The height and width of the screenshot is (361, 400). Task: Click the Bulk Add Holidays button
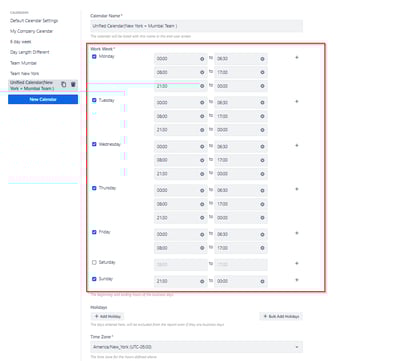tap(281, 316)
